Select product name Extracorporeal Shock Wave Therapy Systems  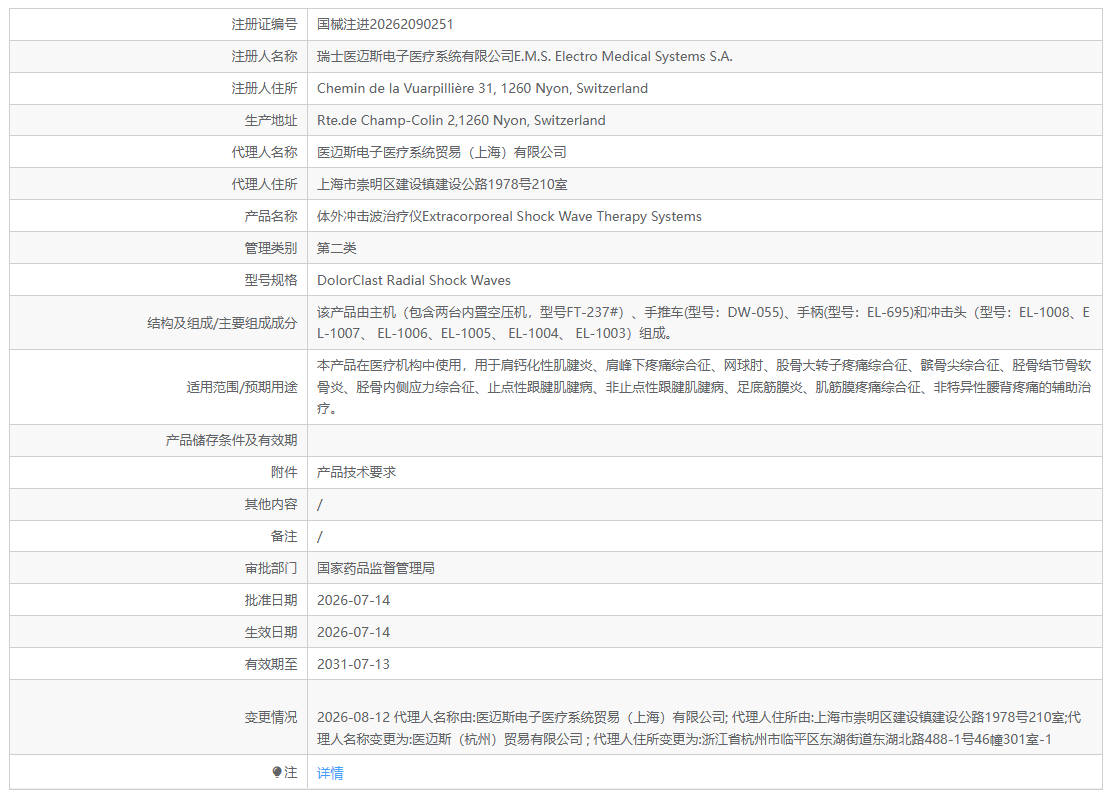pos(562,216)
